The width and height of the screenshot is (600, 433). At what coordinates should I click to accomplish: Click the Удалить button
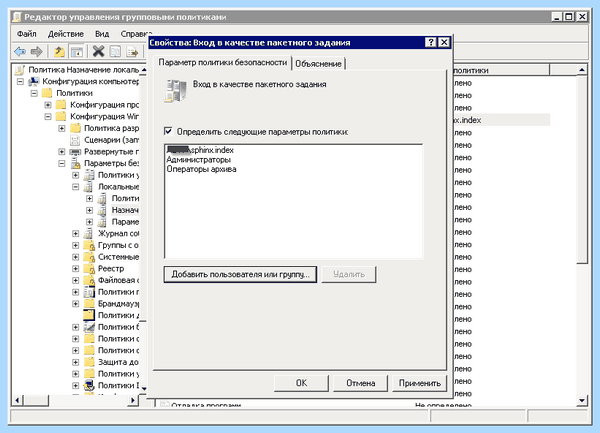pyautogui.click(x=349, y=274)
